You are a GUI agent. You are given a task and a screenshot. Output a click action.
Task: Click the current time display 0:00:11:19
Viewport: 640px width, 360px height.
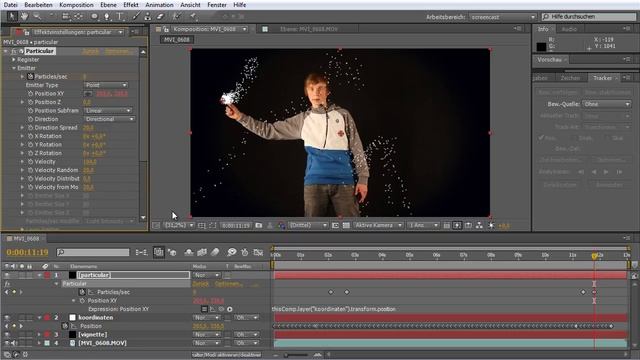pyautogui.click(x=27, y=253)
